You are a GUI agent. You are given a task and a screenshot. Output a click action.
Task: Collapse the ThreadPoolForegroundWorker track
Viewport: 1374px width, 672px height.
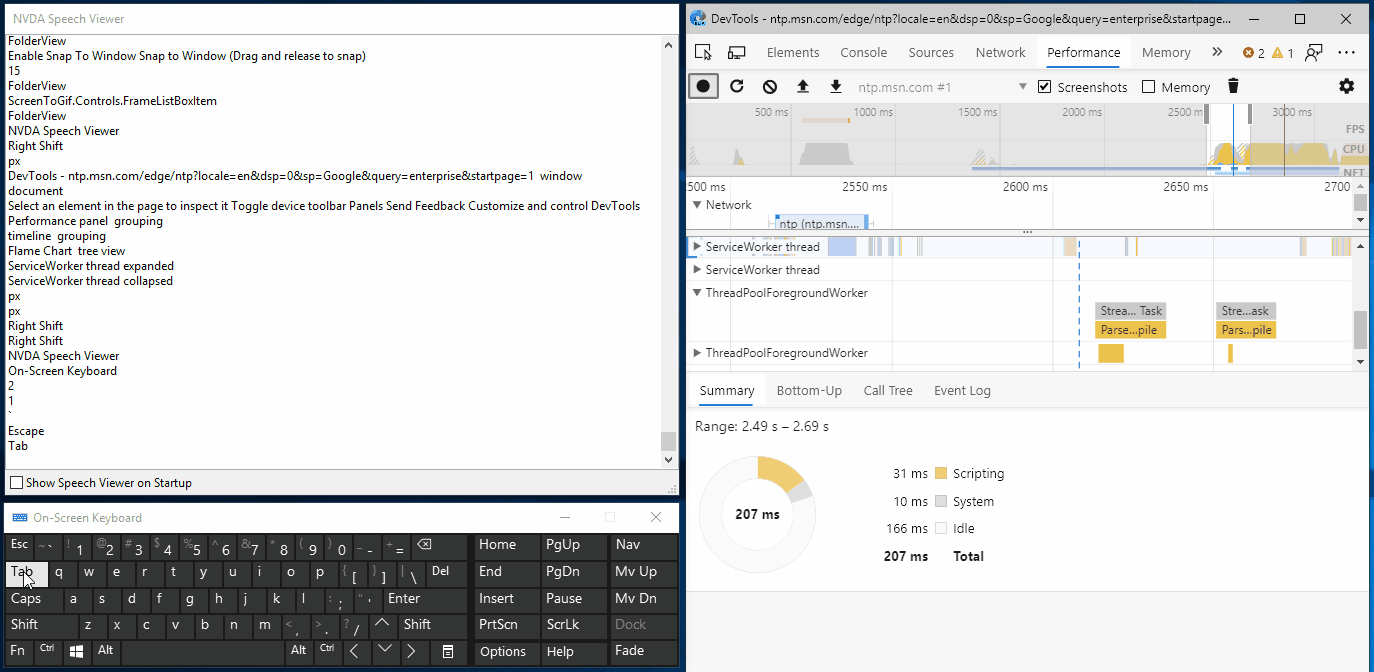[x=696, y=292]
